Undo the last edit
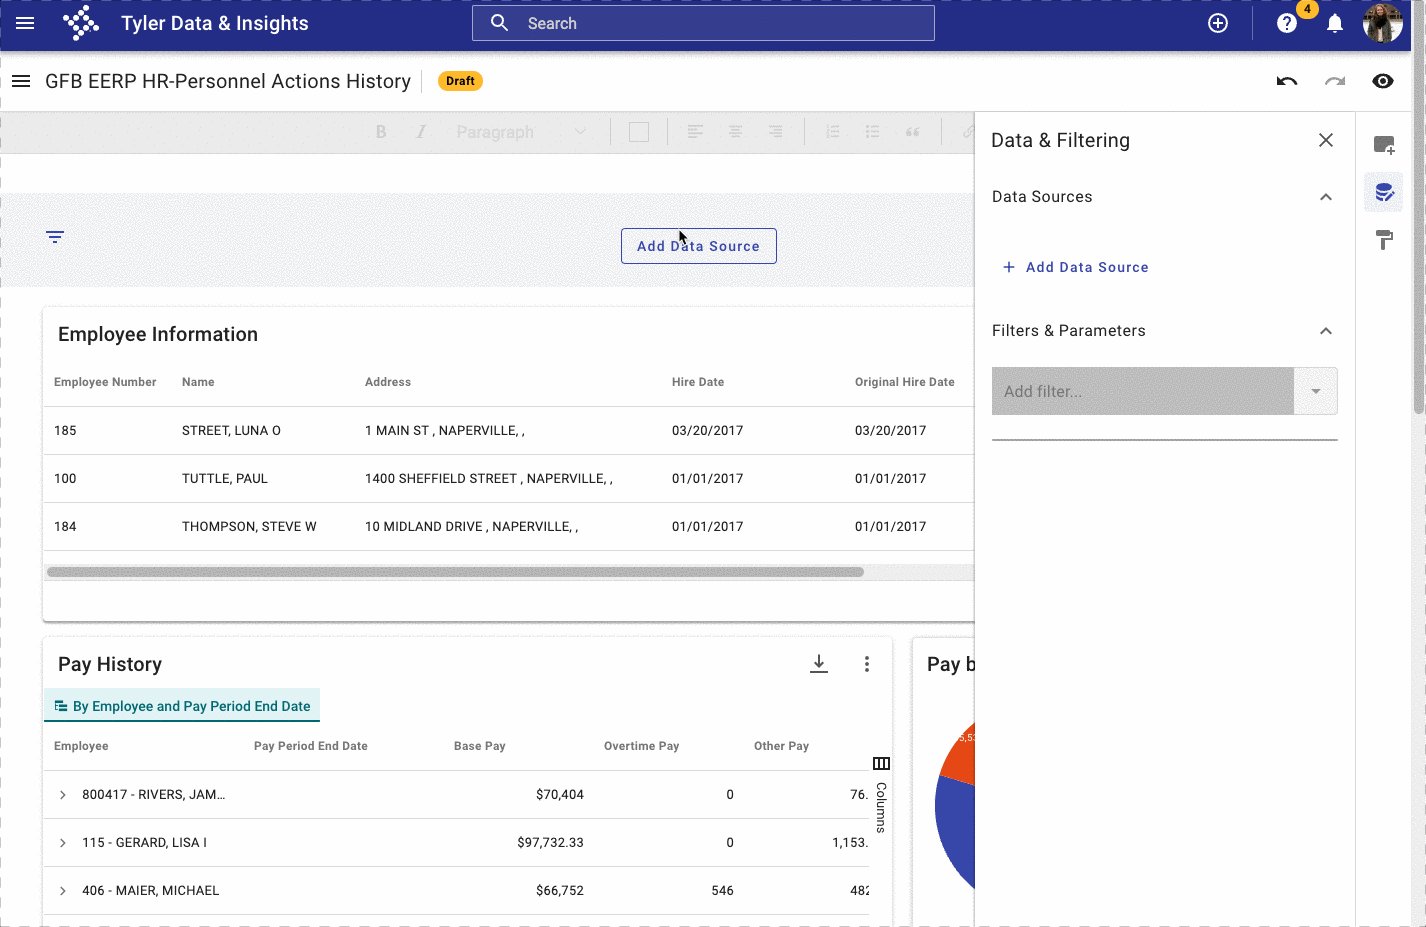 [1287, 81]
